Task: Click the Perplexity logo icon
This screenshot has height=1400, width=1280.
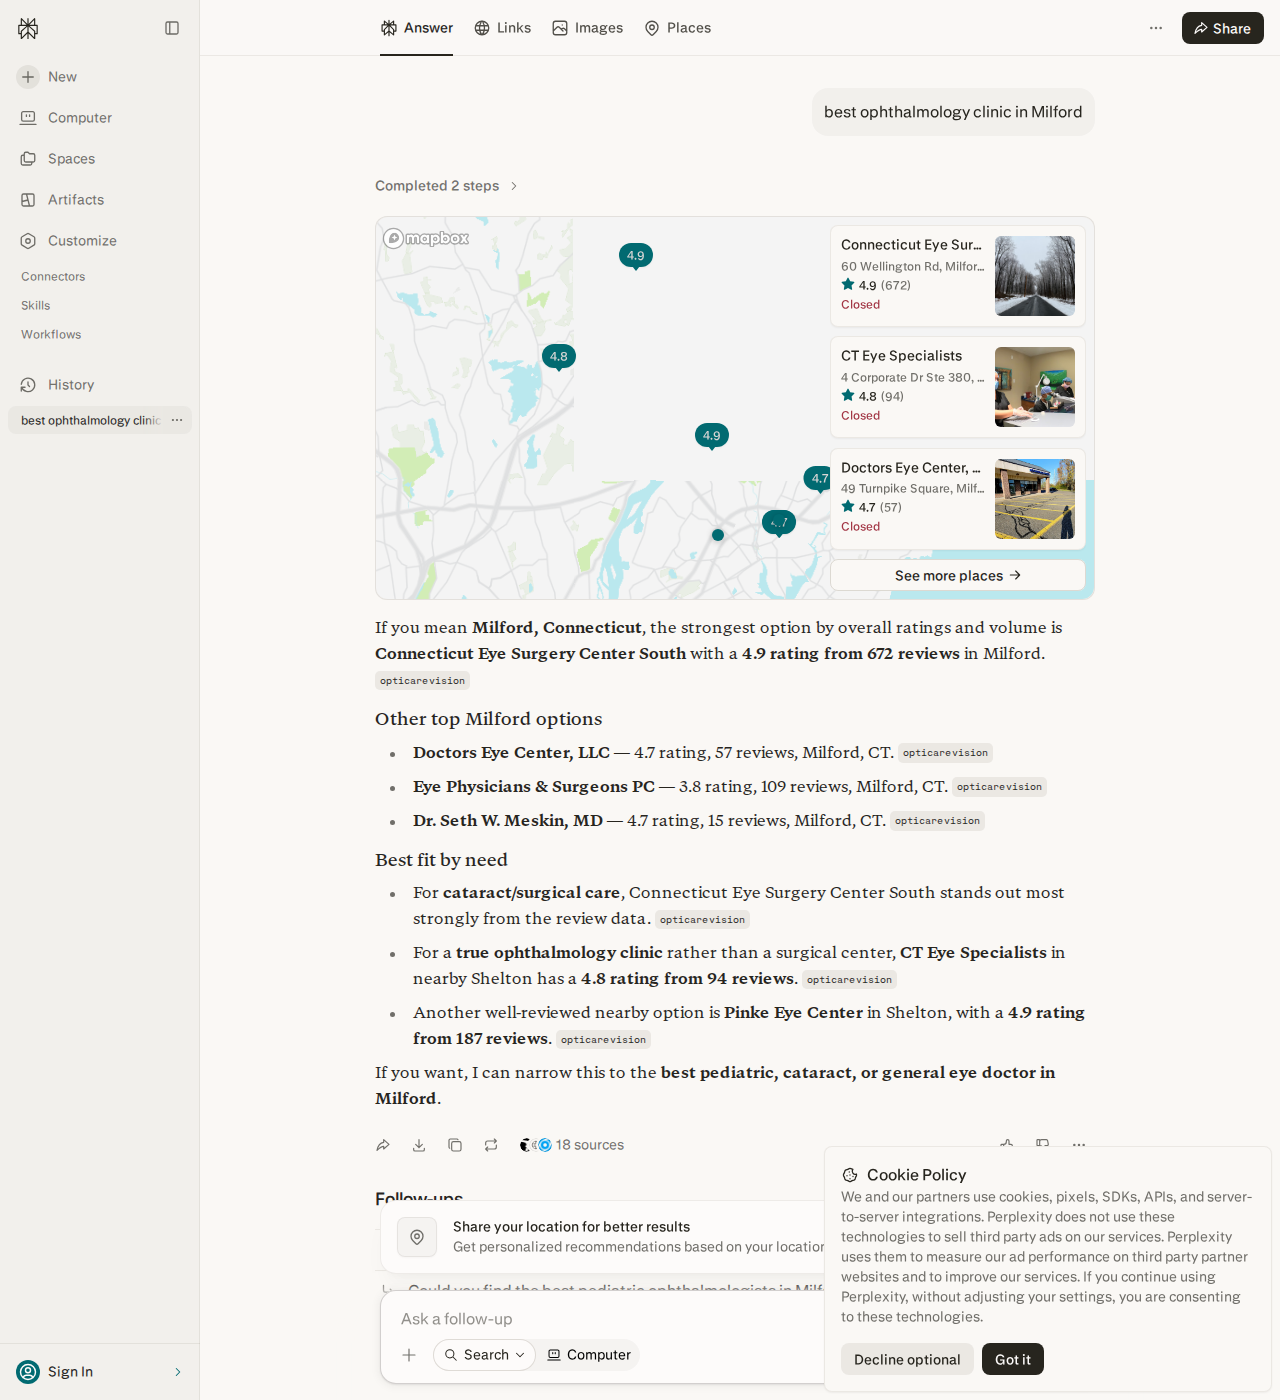Action: (28, 28)
